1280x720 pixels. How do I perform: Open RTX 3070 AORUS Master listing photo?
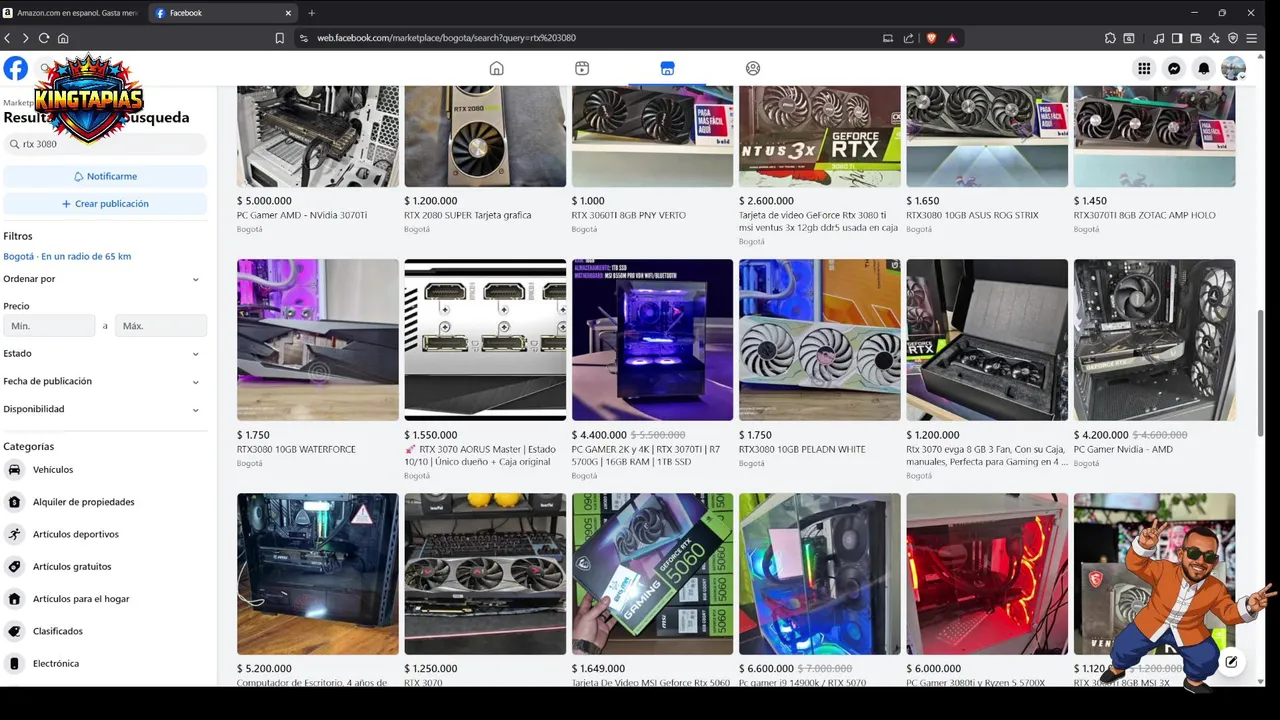pos(485,340)
